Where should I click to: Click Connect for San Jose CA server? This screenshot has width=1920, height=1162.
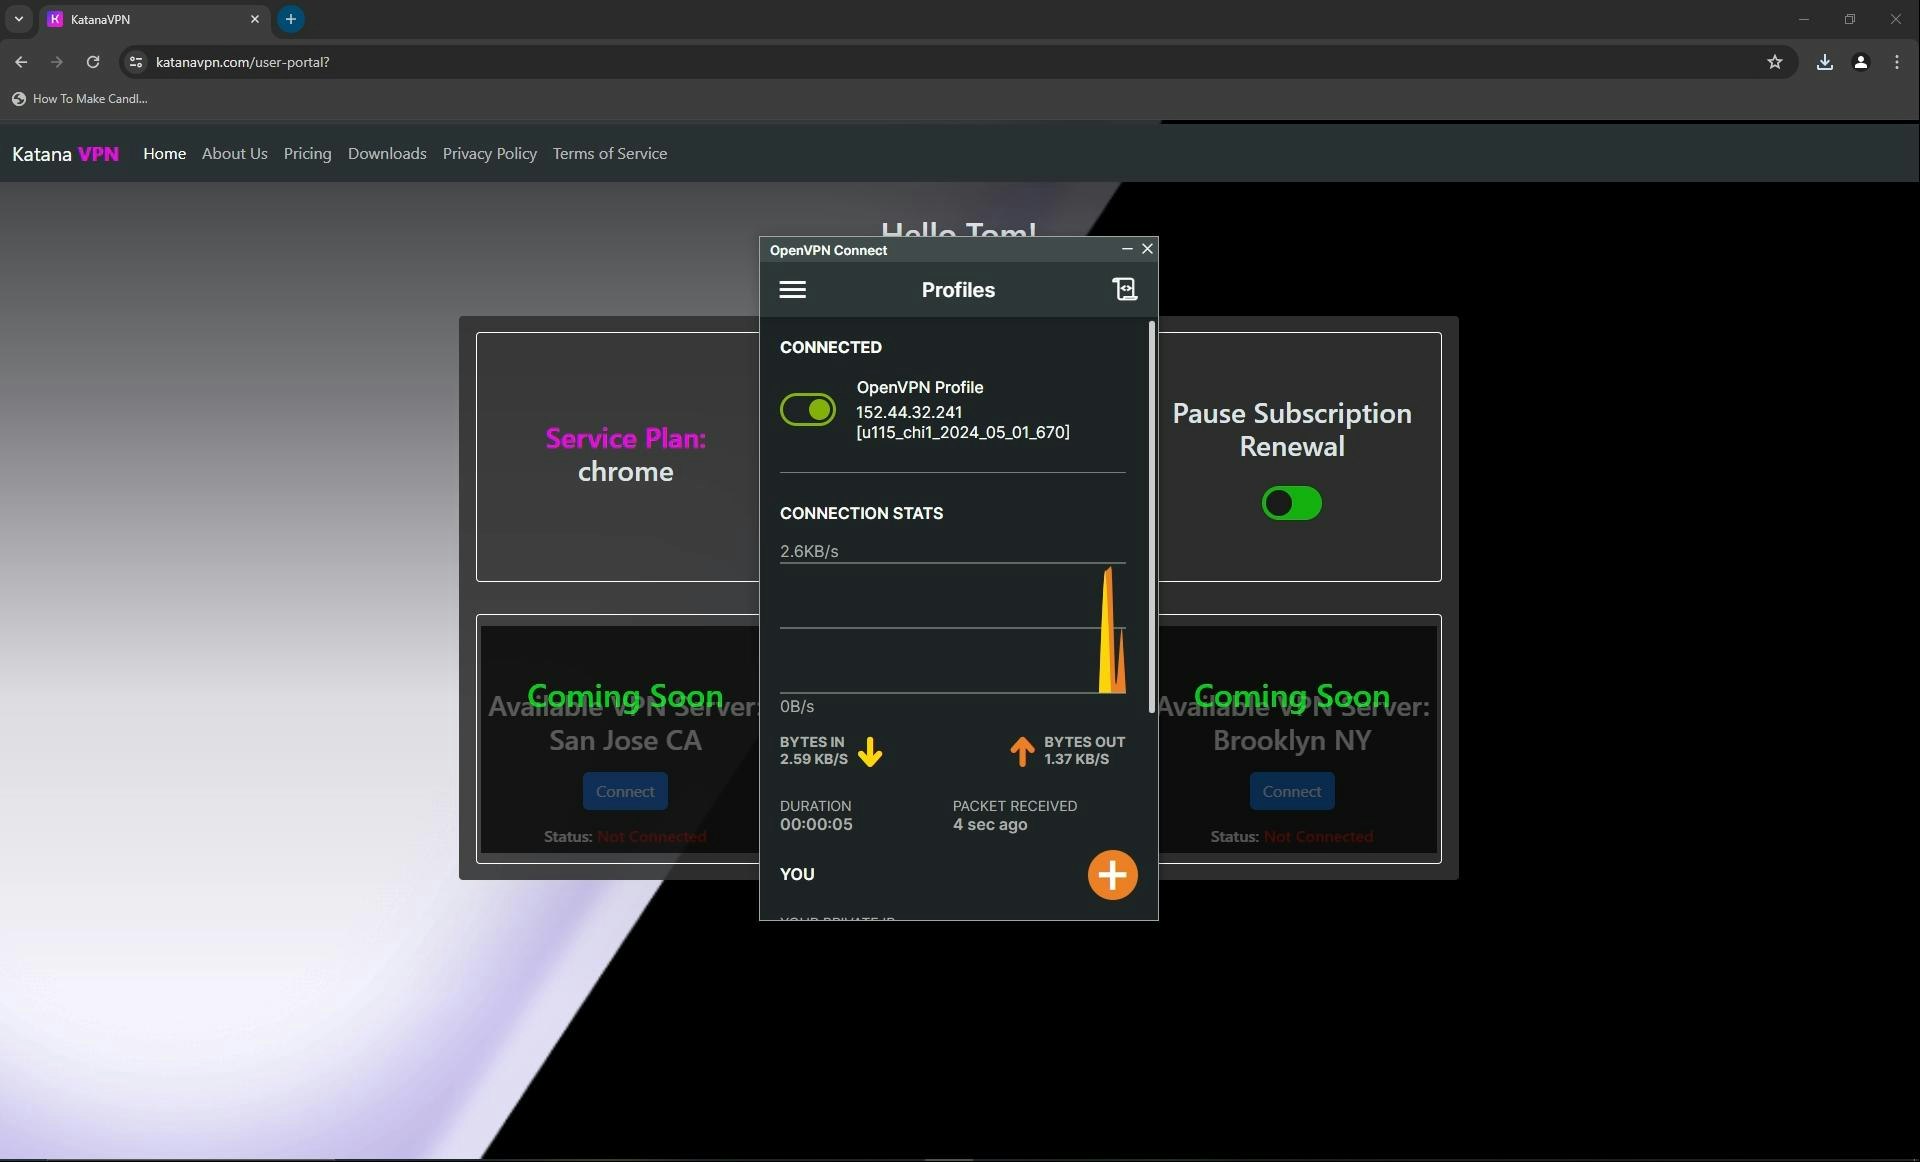pyautogui.click(x=625, y=791)
